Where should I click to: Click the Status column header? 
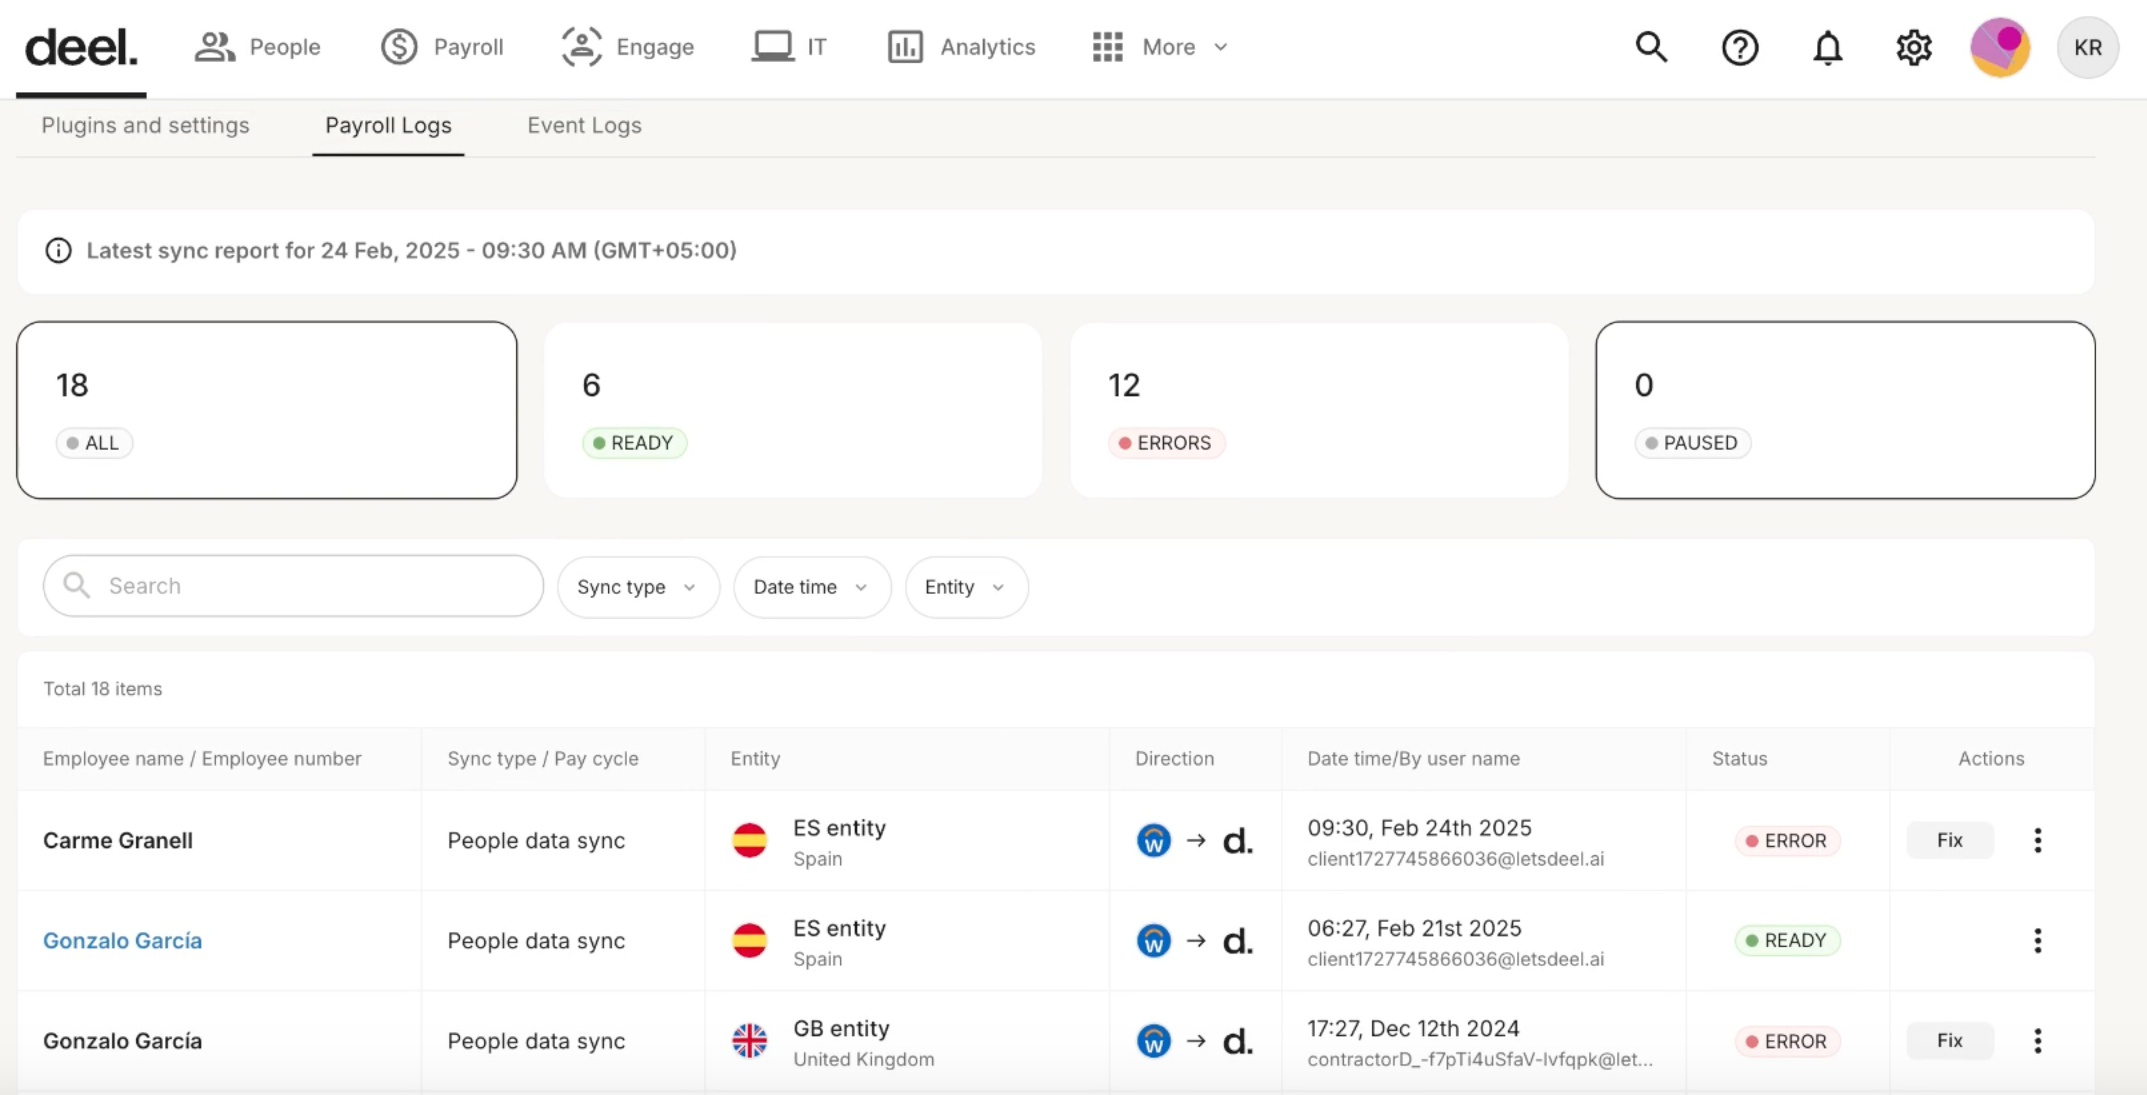pos(1739,758)
